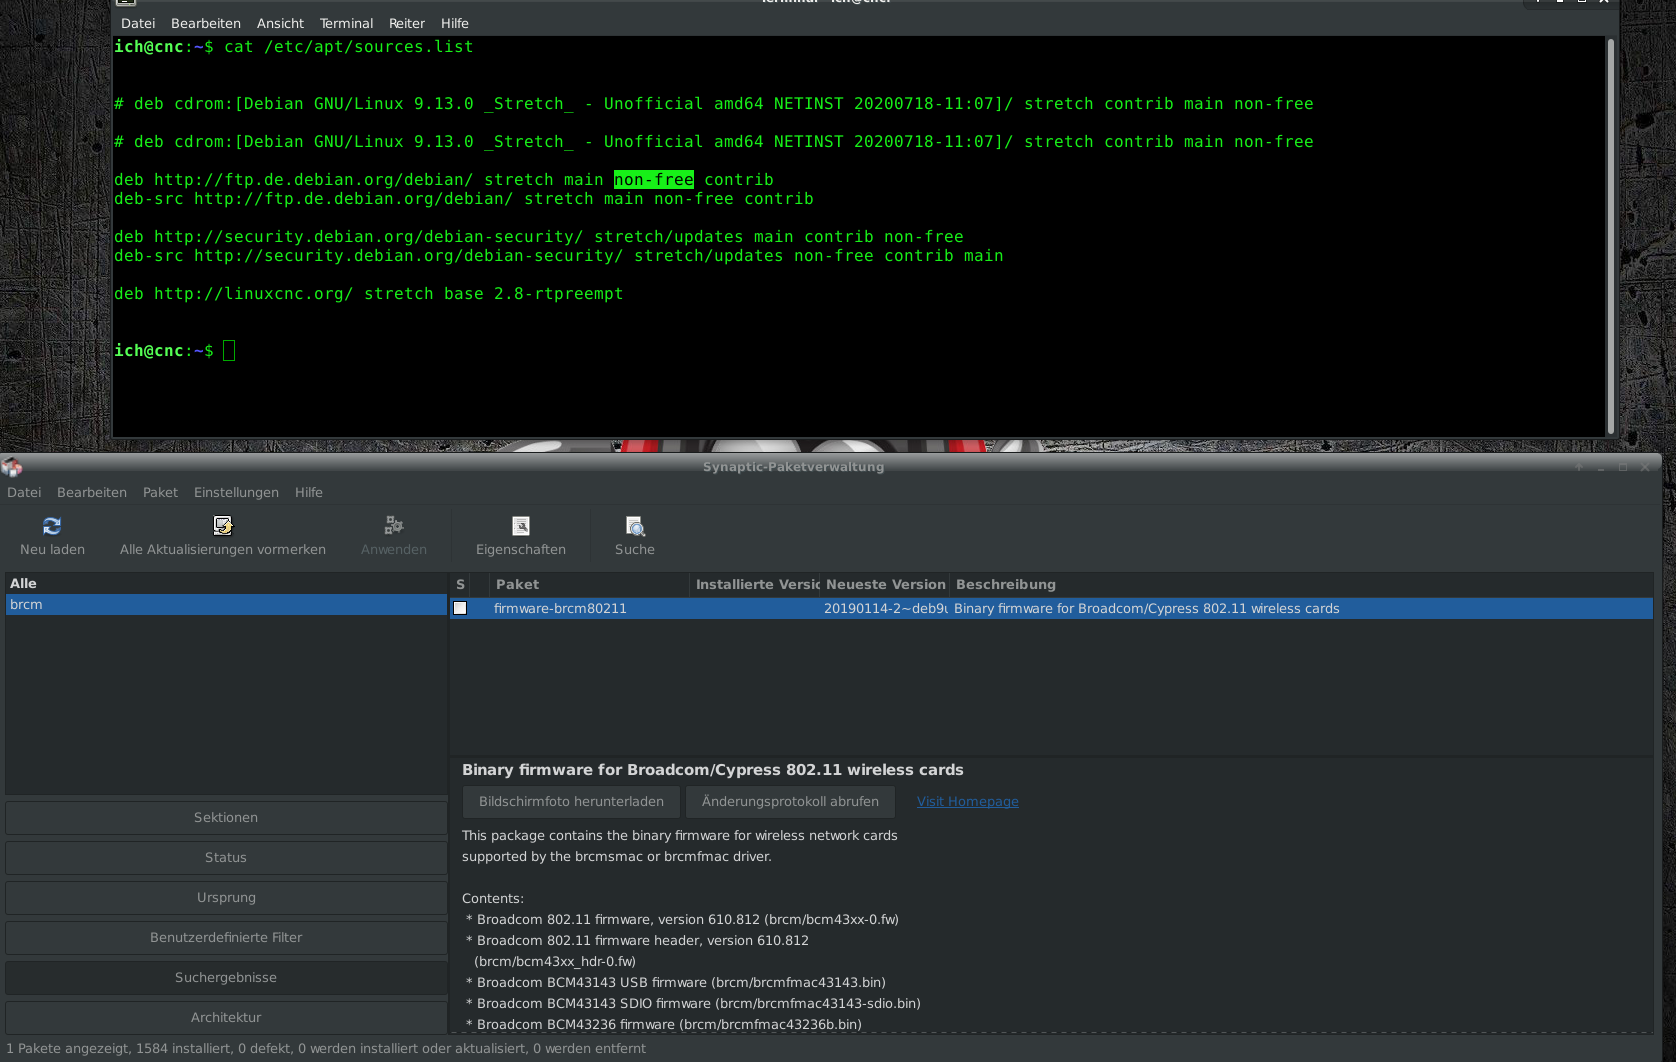This screenshot has width=1676, height=1062.
Task: Select Alle in the filter list
Action: [226, 583]
